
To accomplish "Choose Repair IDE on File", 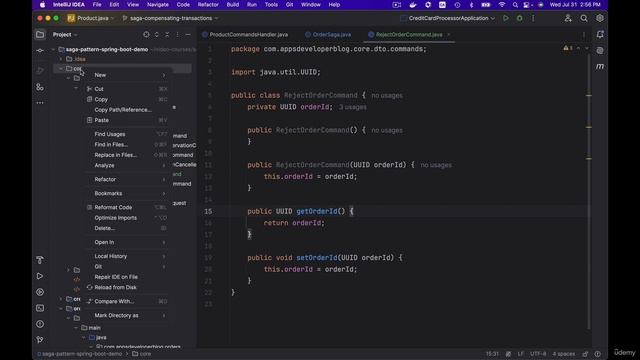I will point(127,277).
